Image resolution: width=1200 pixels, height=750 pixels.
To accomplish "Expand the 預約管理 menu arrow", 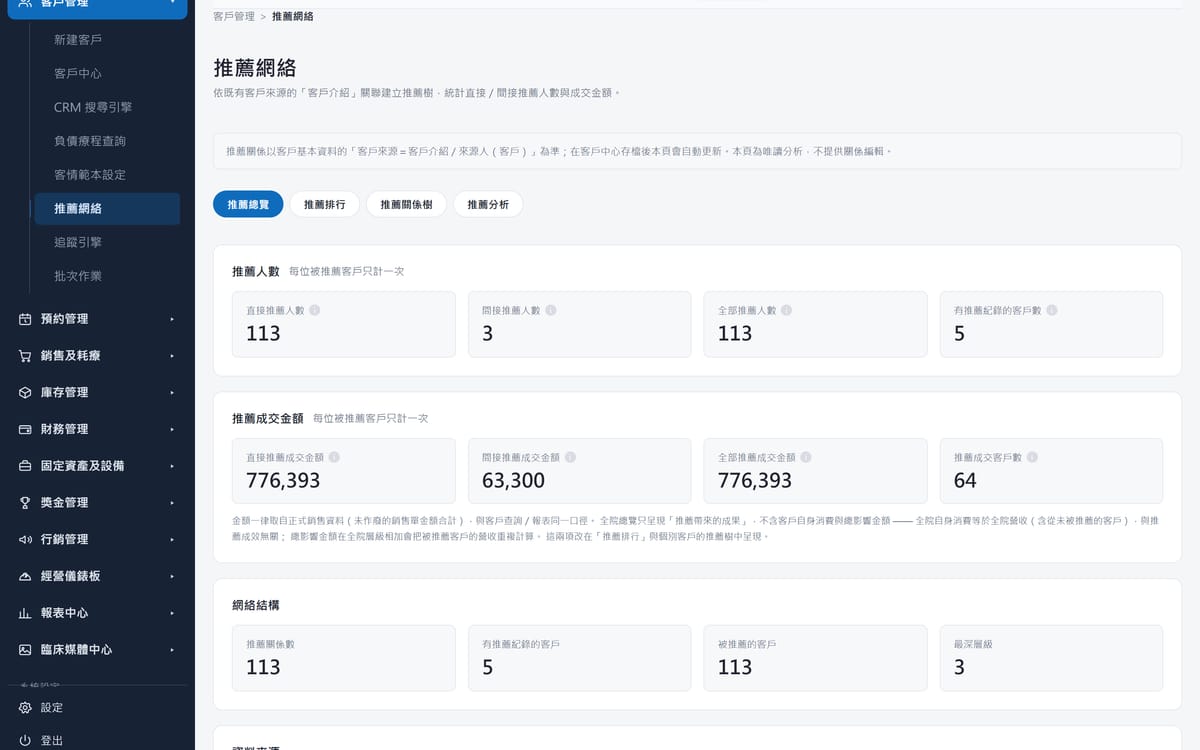I will (172, 319).
